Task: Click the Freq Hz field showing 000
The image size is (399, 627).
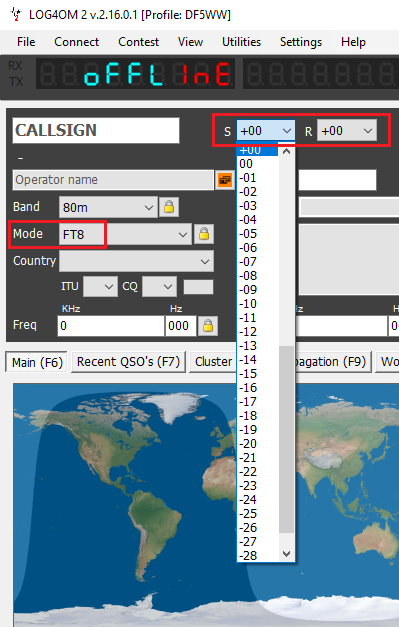Action: pyautogui.click(x=181, y=326)
